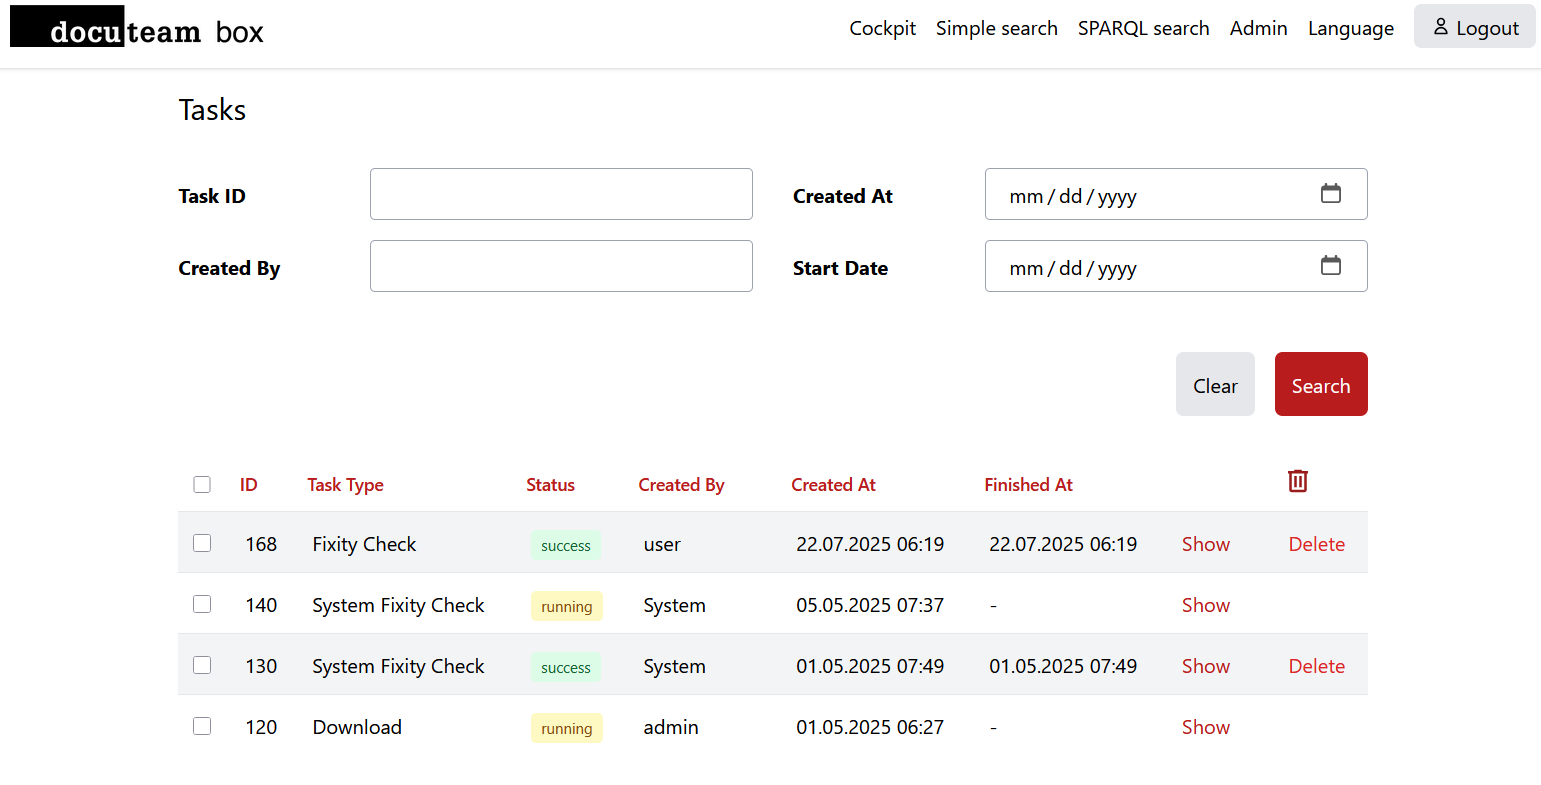Log out using the Logout button
Viewport: 1541px width, 785px height.
[x=1474, y=27]
